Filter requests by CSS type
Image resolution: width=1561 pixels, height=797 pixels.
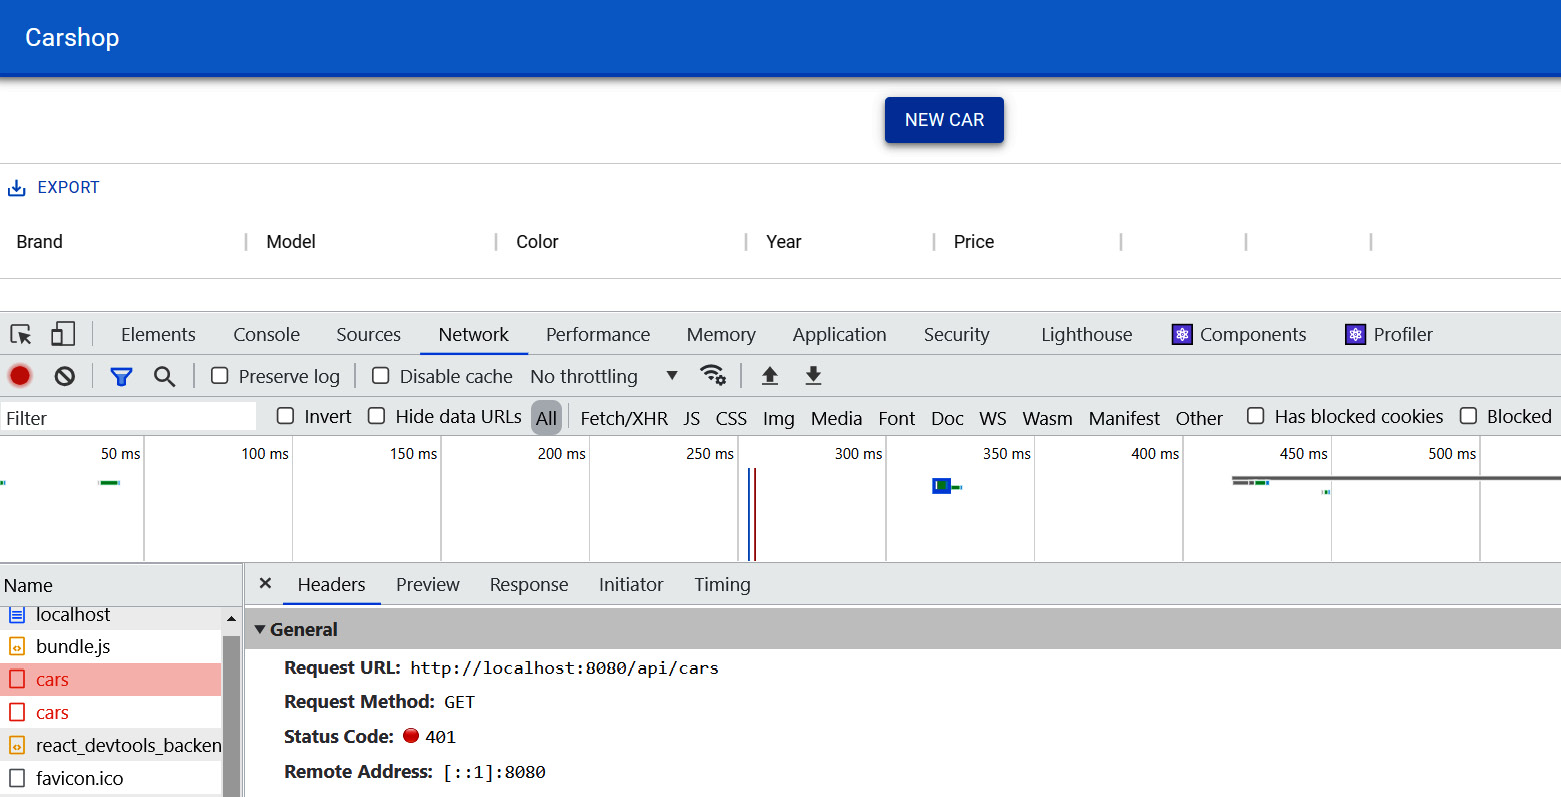(731, 418)
